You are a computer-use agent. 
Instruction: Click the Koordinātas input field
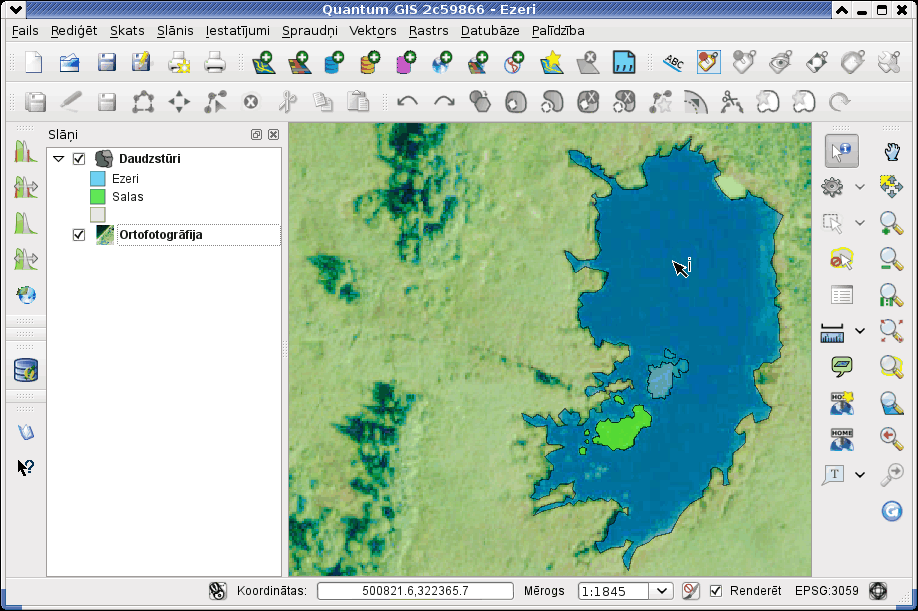click(415, 591)
